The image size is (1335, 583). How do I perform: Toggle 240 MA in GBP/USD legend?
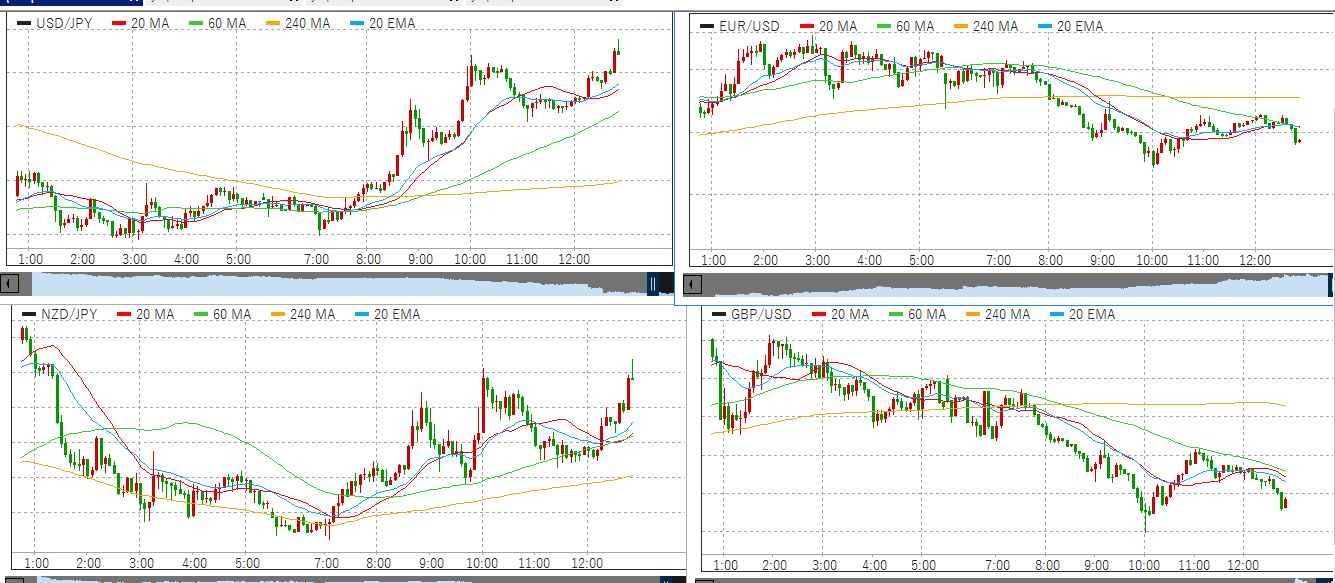(999, 314)
